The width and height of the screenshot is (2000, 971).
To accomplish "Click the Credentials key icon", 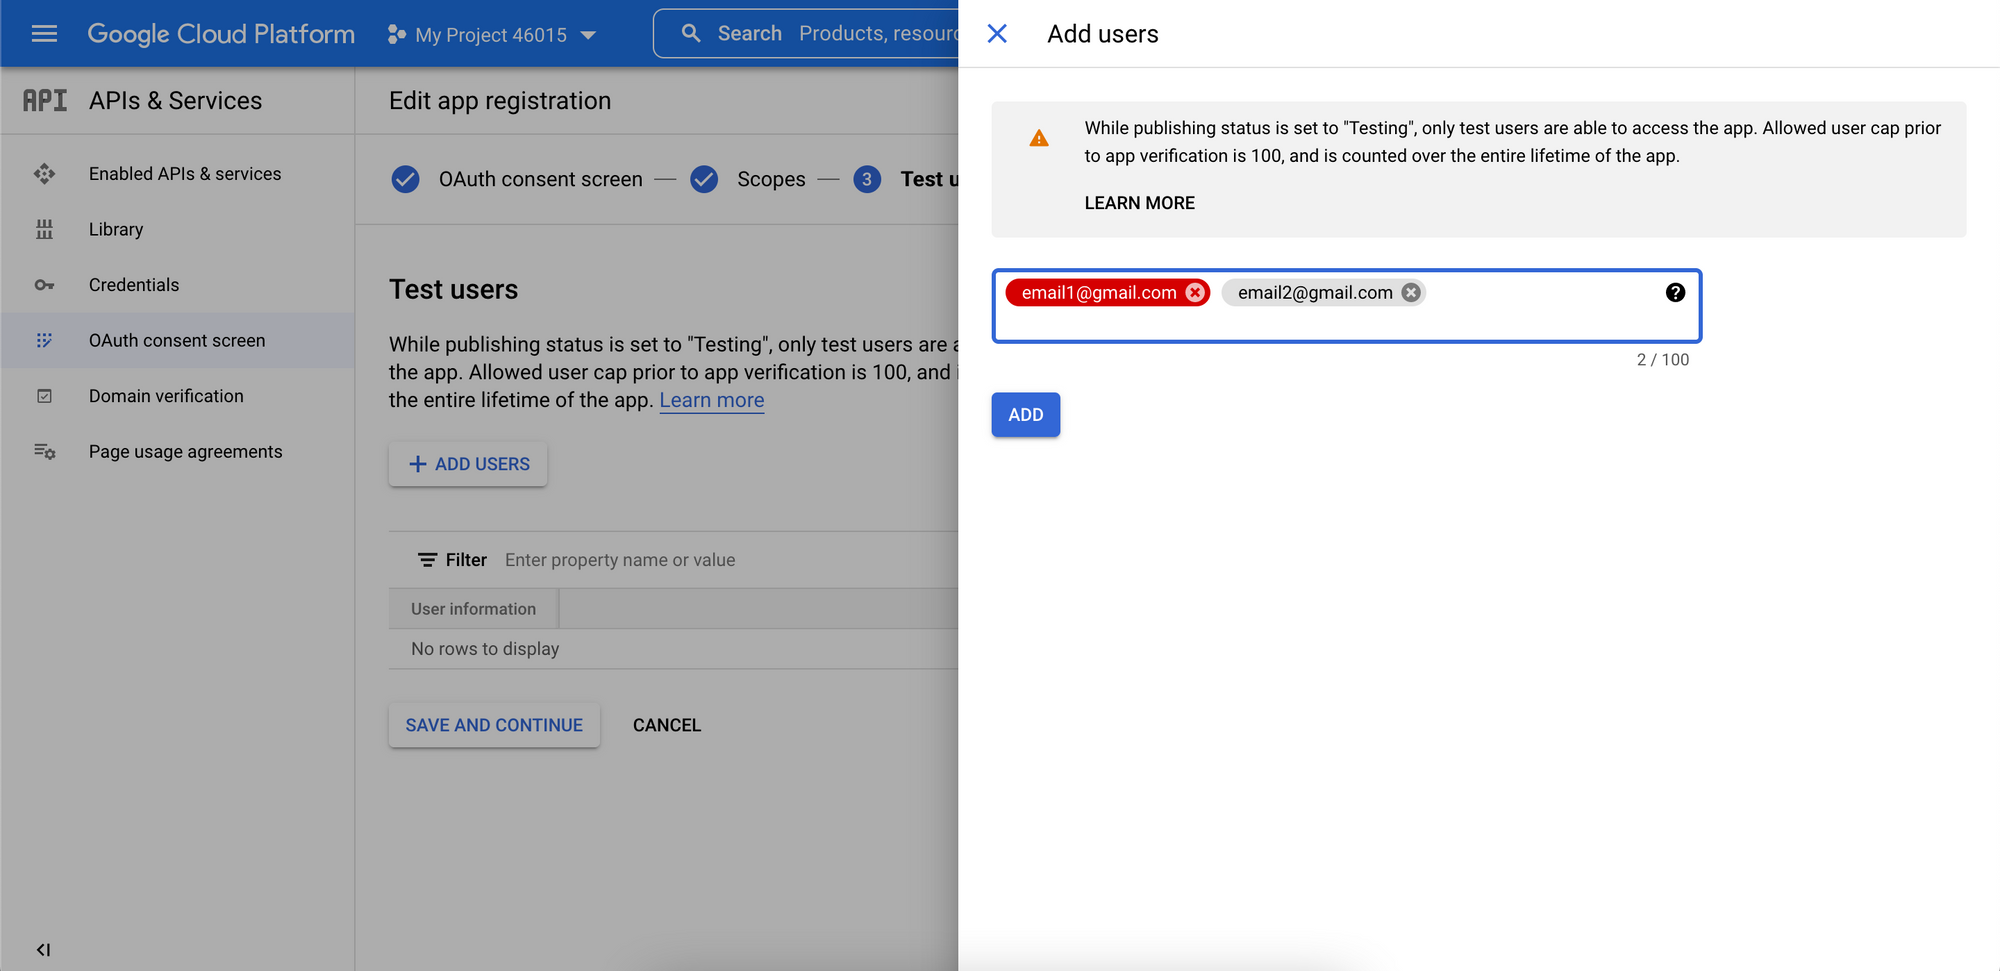I will 44,285.
